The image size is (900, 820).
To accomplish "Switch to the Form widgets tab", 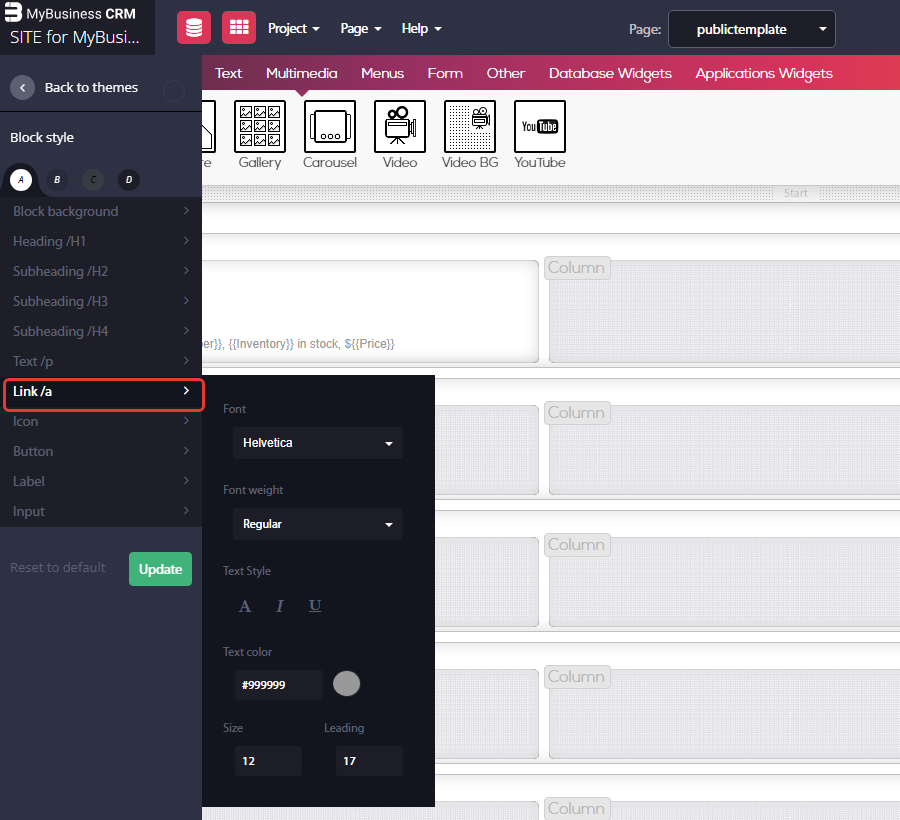I will click(445, 73).
